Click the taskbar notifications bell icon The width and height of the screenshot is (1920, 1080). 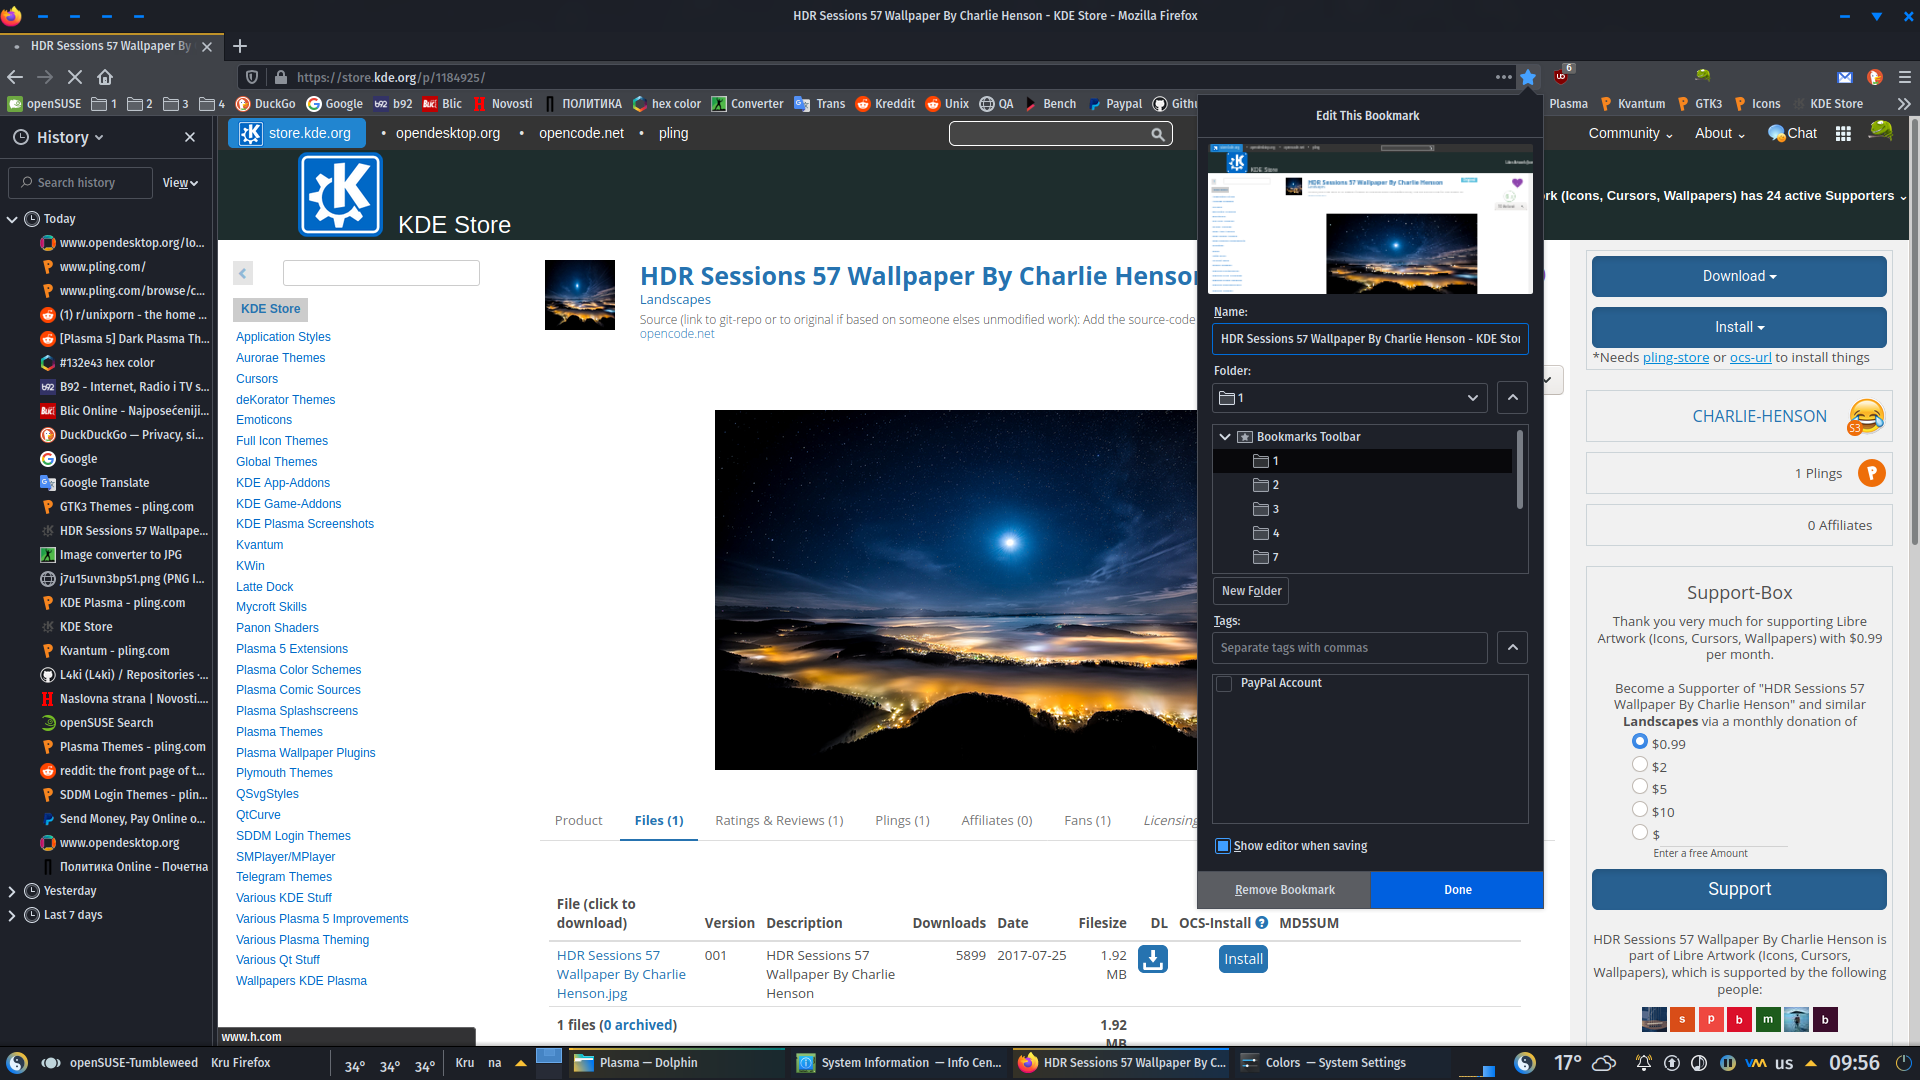1643,1063
